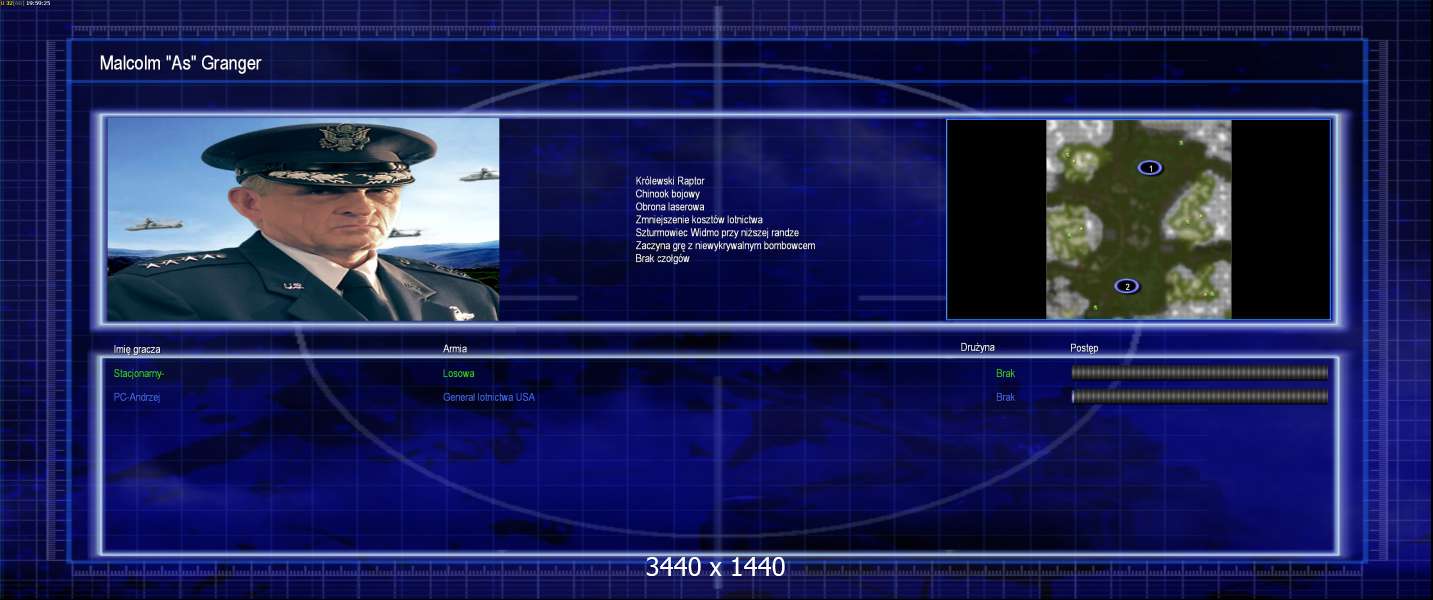Image resolution: width=1433 pixels, height=600 pixels.
Task: Click 'Zaczyna grę z niewykrywalnym bombowcem' line
Action: tap(725, 246)
